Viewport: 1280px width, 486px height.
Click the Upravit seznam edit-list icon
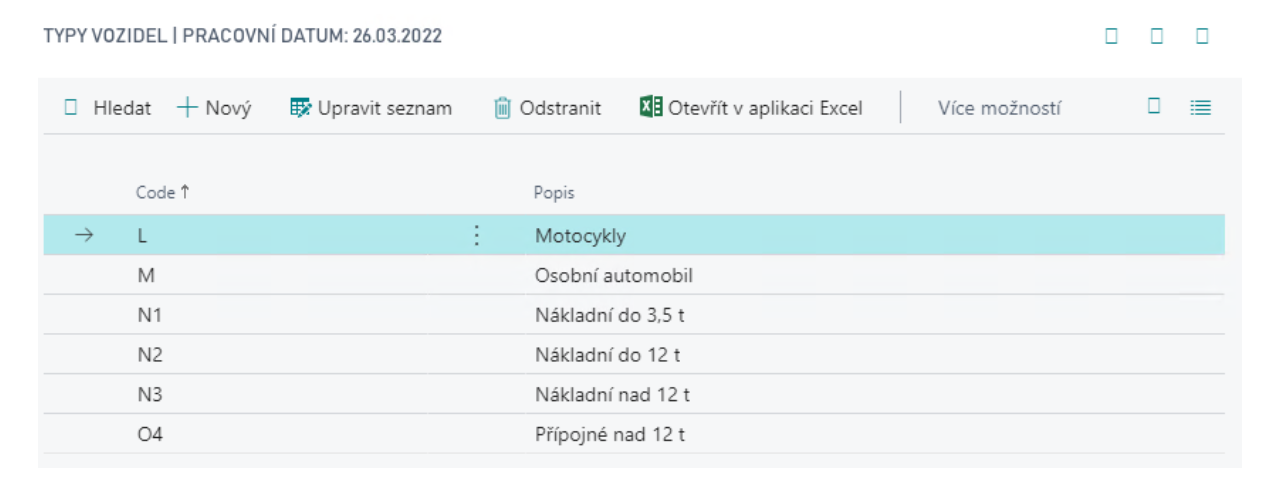point(300,108)
